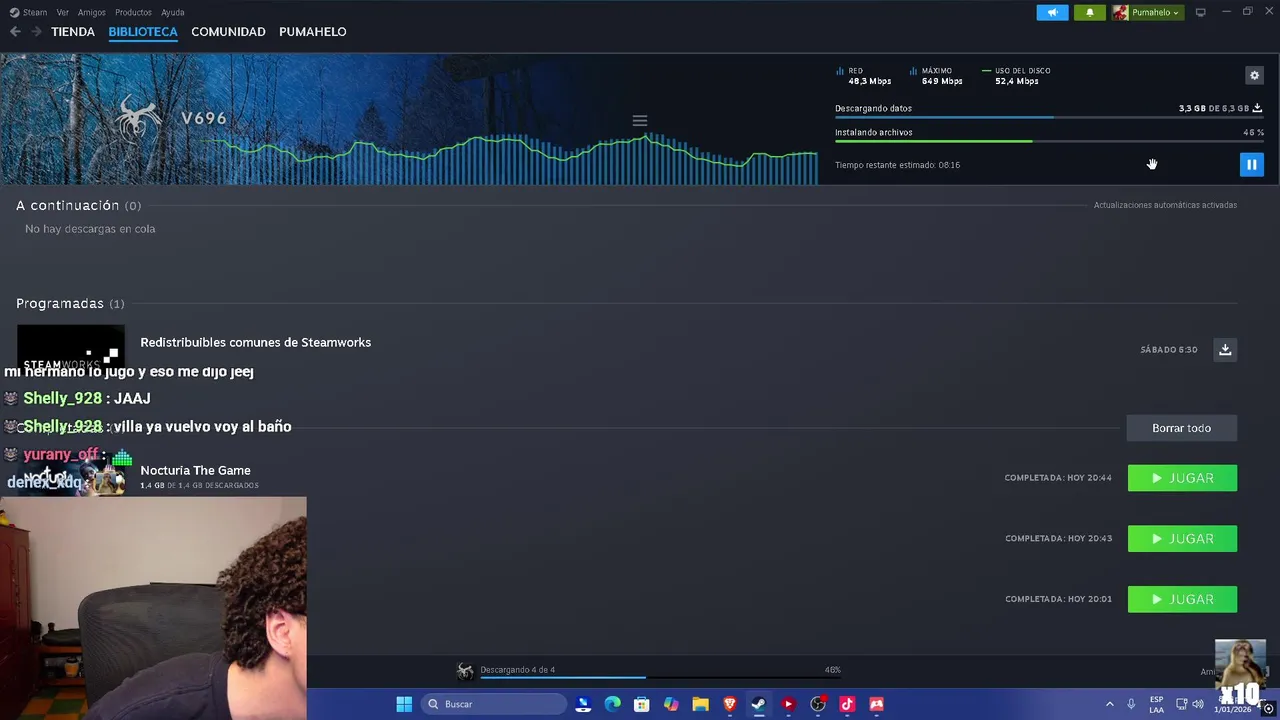Screen dimensions: 1280x720
Task: Open OBS Studio from taskbar
Action: (818, 704)
